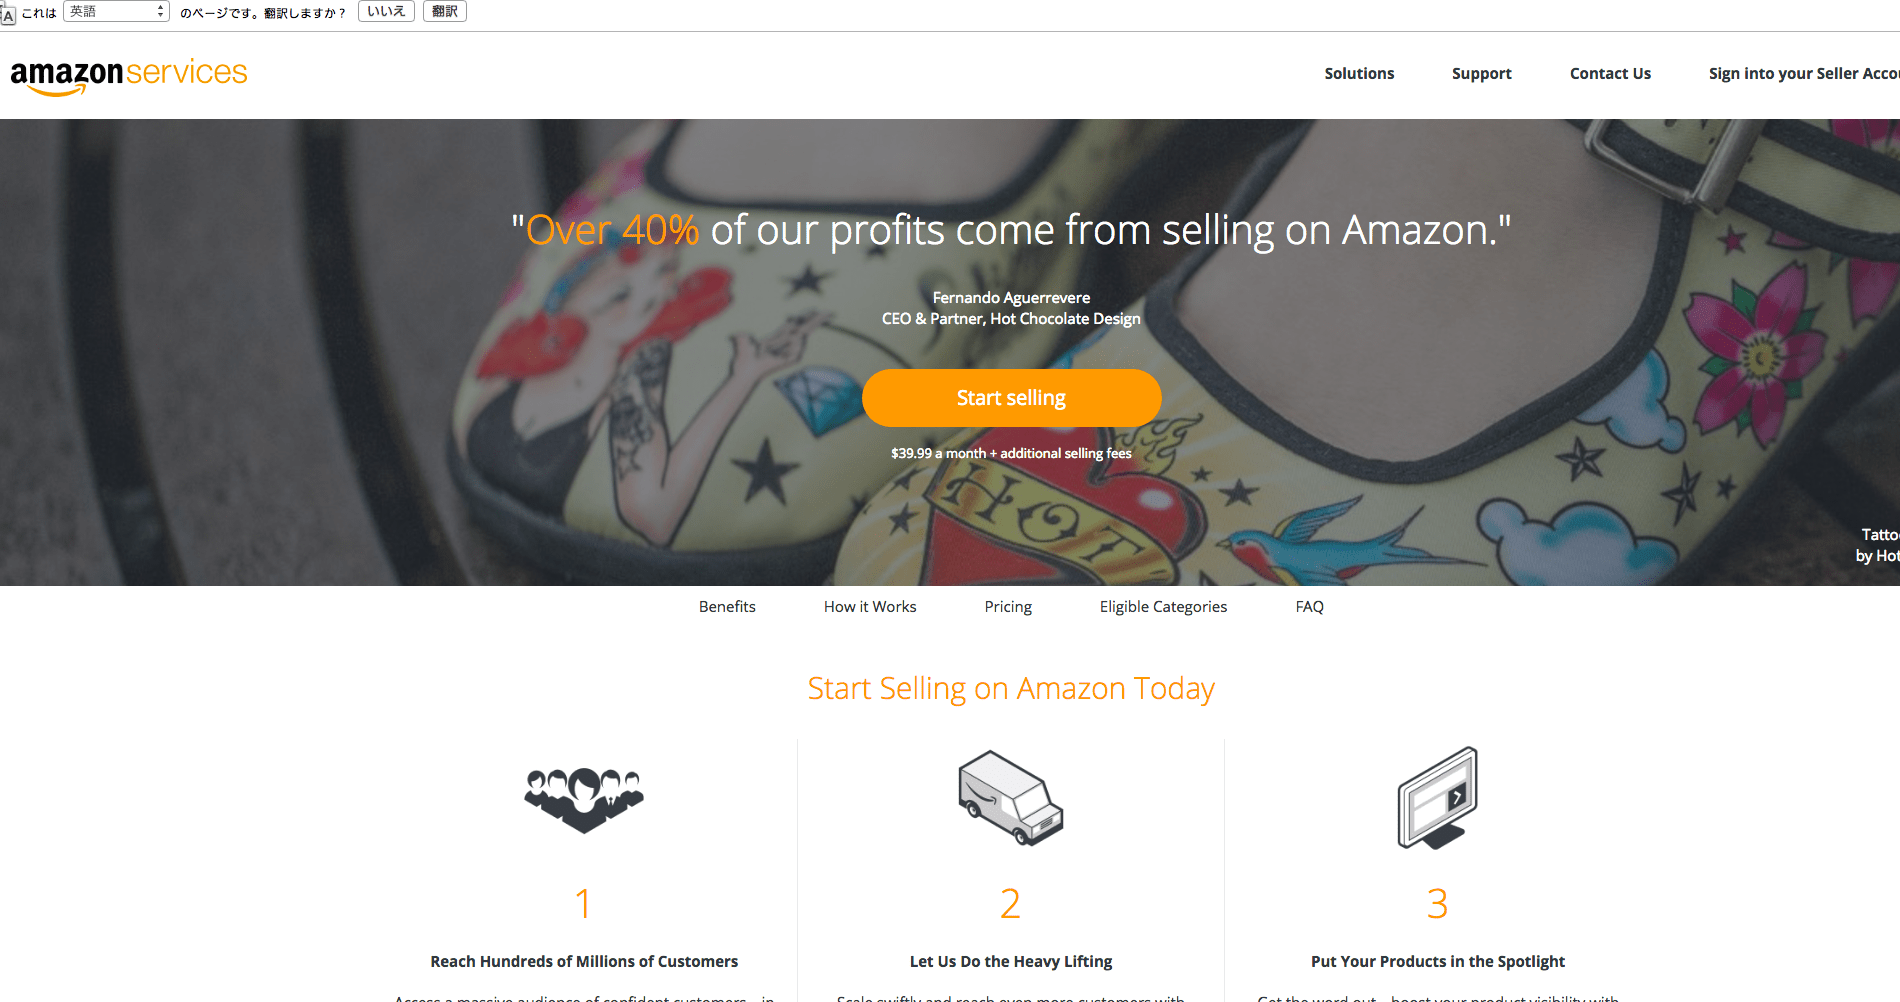Click the translate icon in translation bar
The image size is (1900, 1002).
(x=8, y=14)
